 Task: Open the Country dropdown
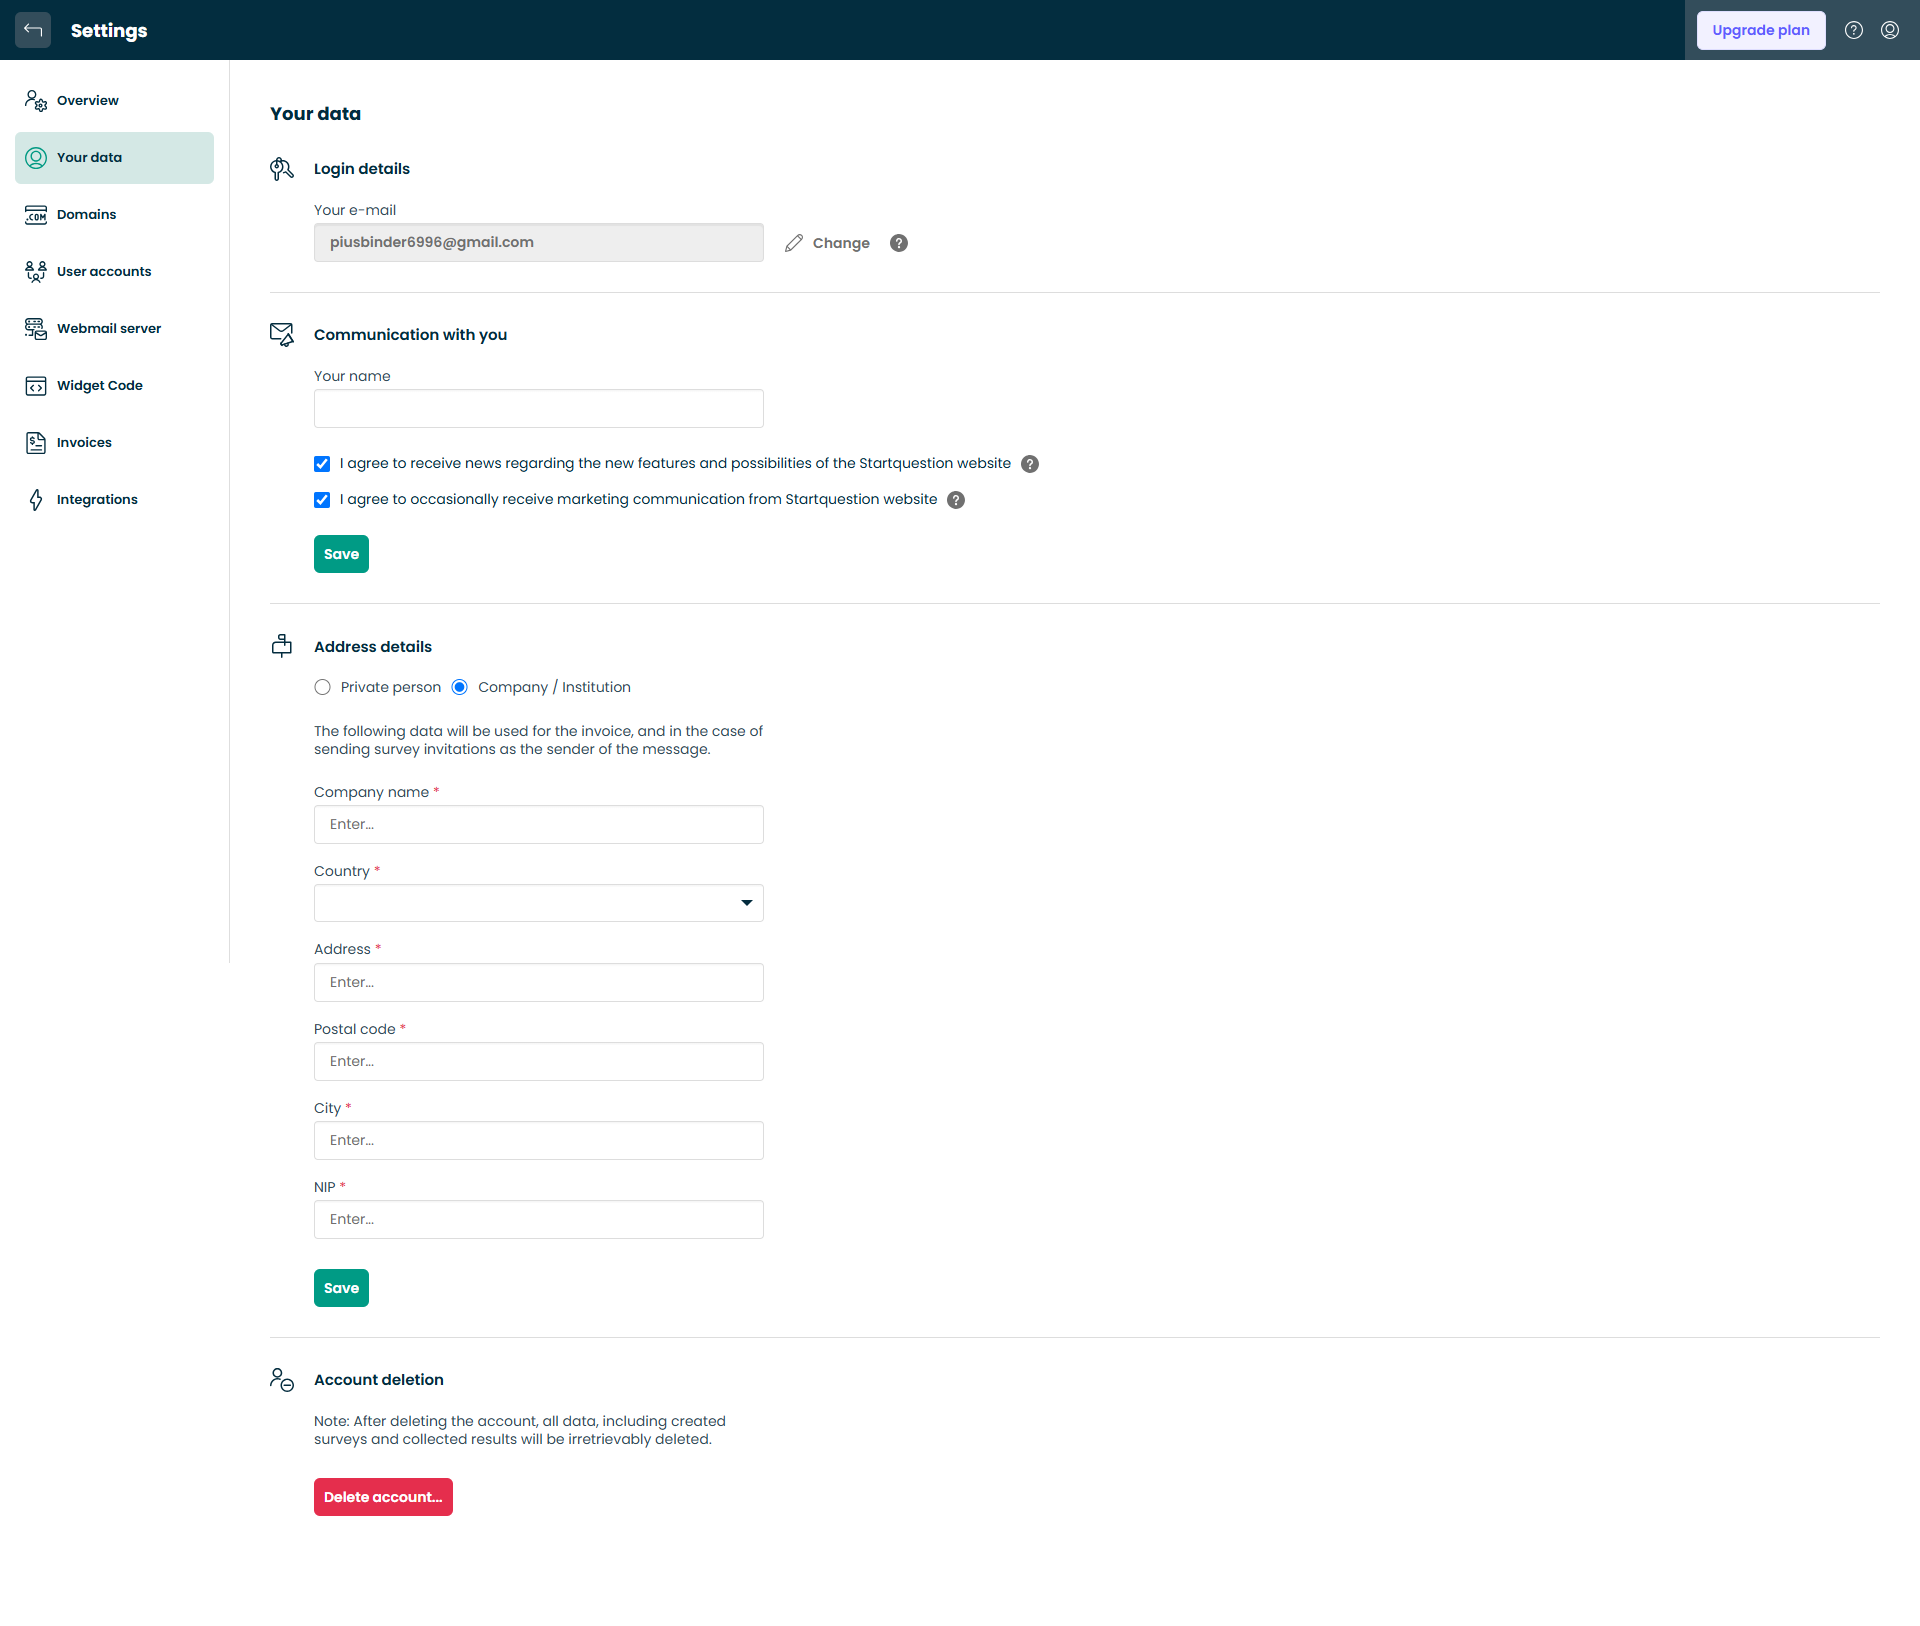coord(538,903)
